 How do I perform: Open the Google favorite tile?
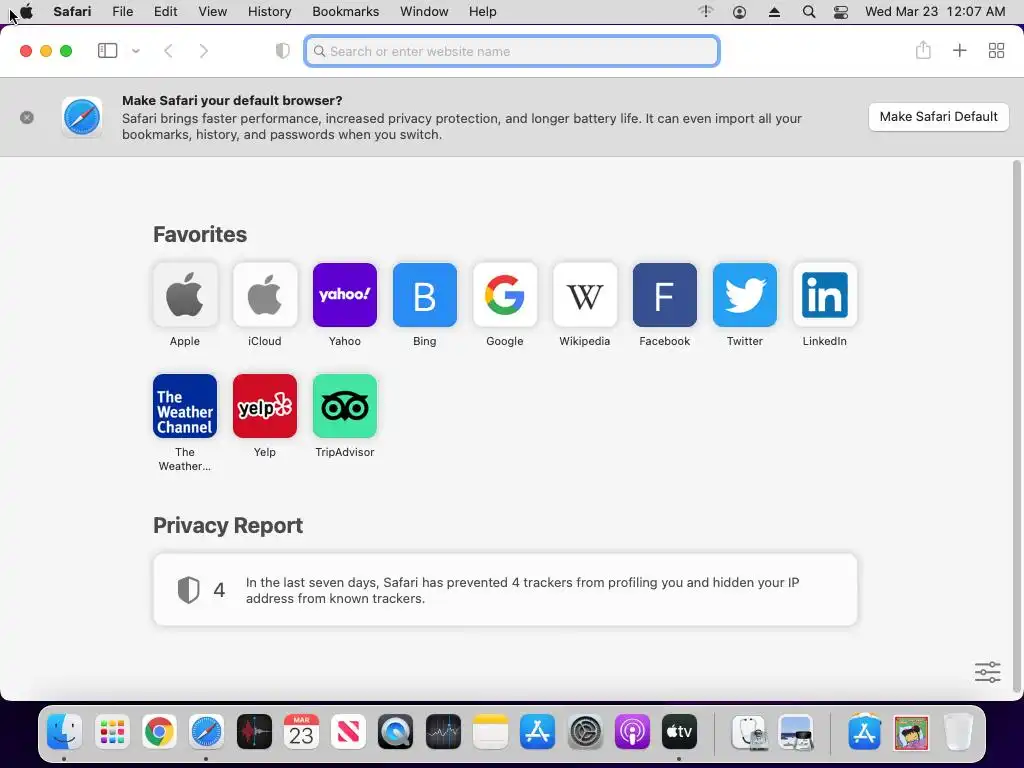(505, 295)
